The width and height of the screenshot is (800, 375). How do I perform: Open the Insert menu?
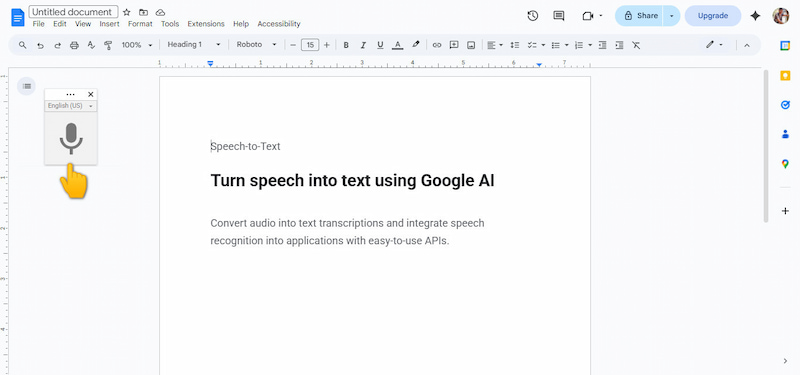[x=109, y=24]
